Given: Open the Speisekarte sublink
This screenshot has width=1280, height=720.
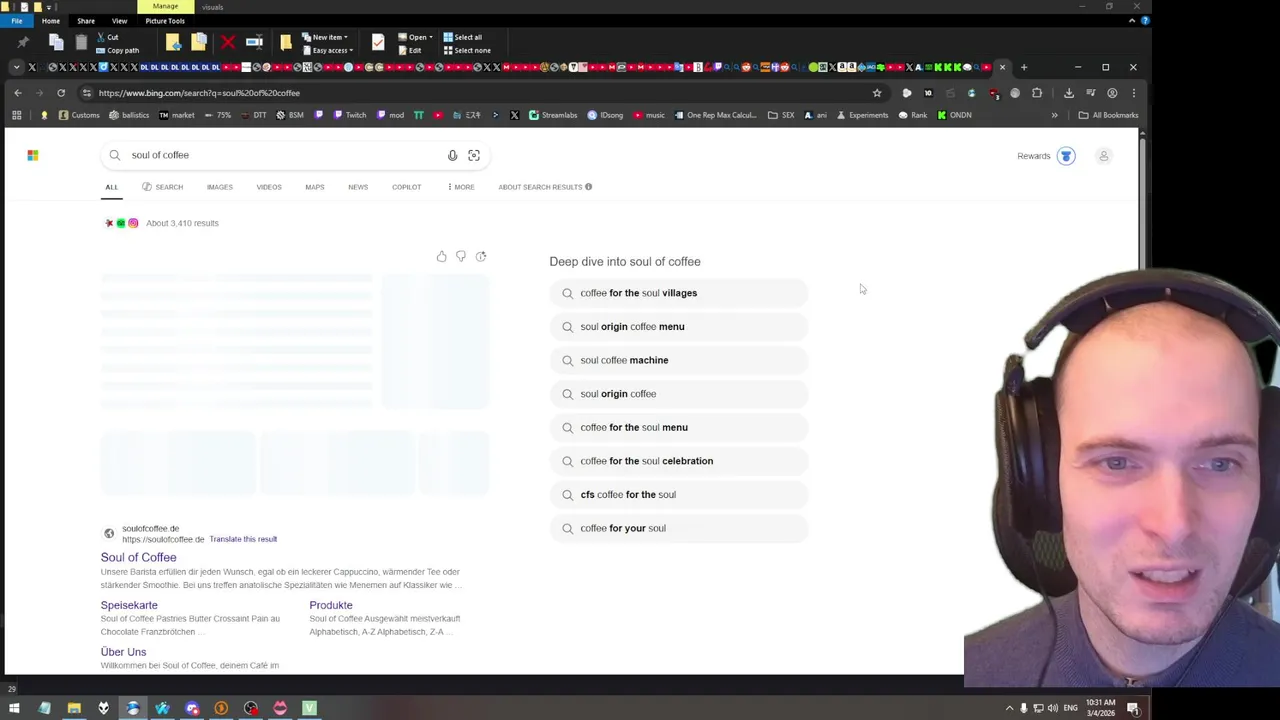Looking at the screenshot, I should 129,605.
